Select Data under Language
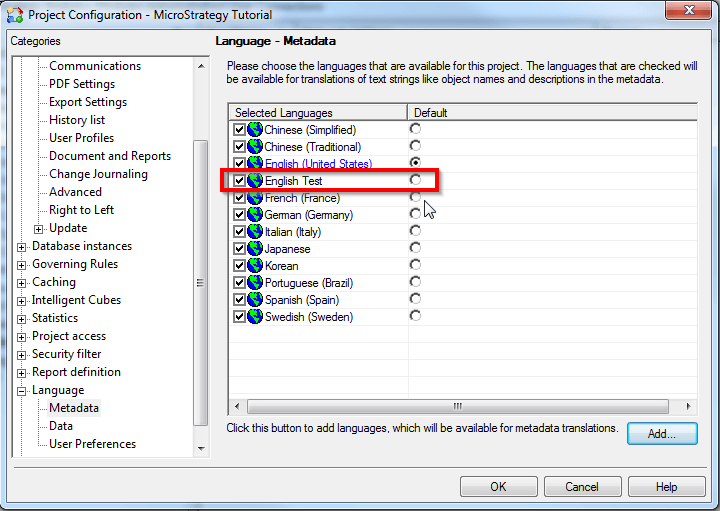 pyautogui.click(x=61, y=426)
